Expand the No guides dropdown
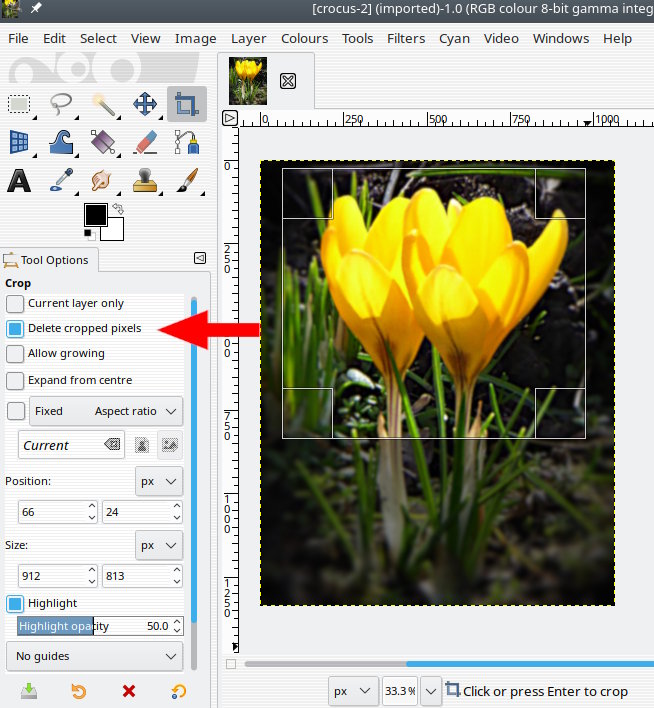Viewport: 654px width, 708px height. pos(94,657)
